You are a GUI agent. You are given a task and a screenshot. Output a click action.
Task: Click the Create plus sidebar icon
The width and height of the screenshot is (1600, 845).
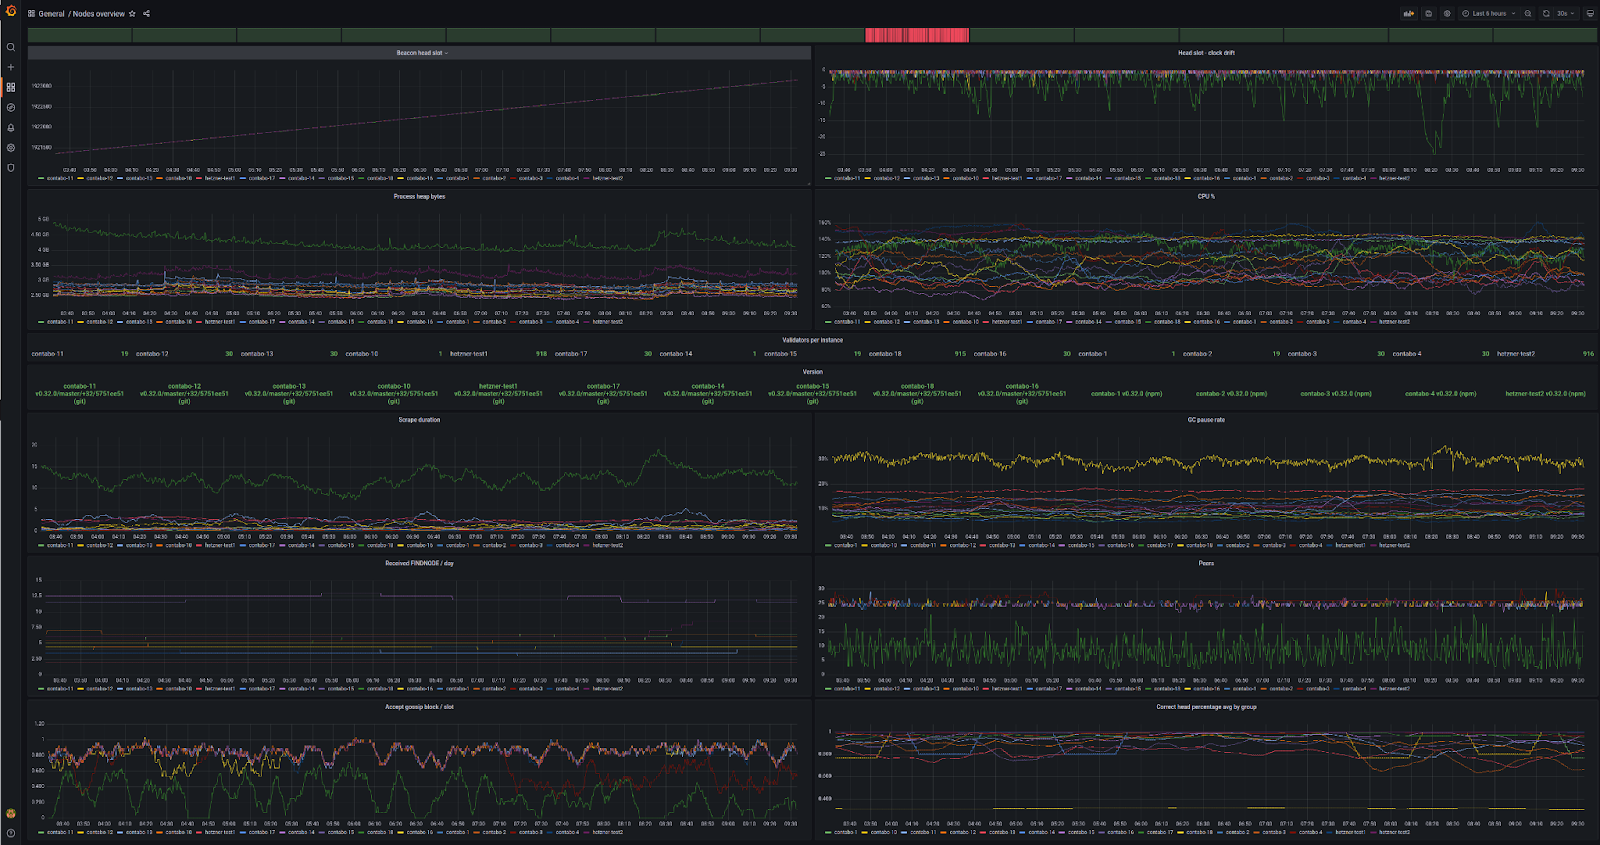tap(11, 67)
